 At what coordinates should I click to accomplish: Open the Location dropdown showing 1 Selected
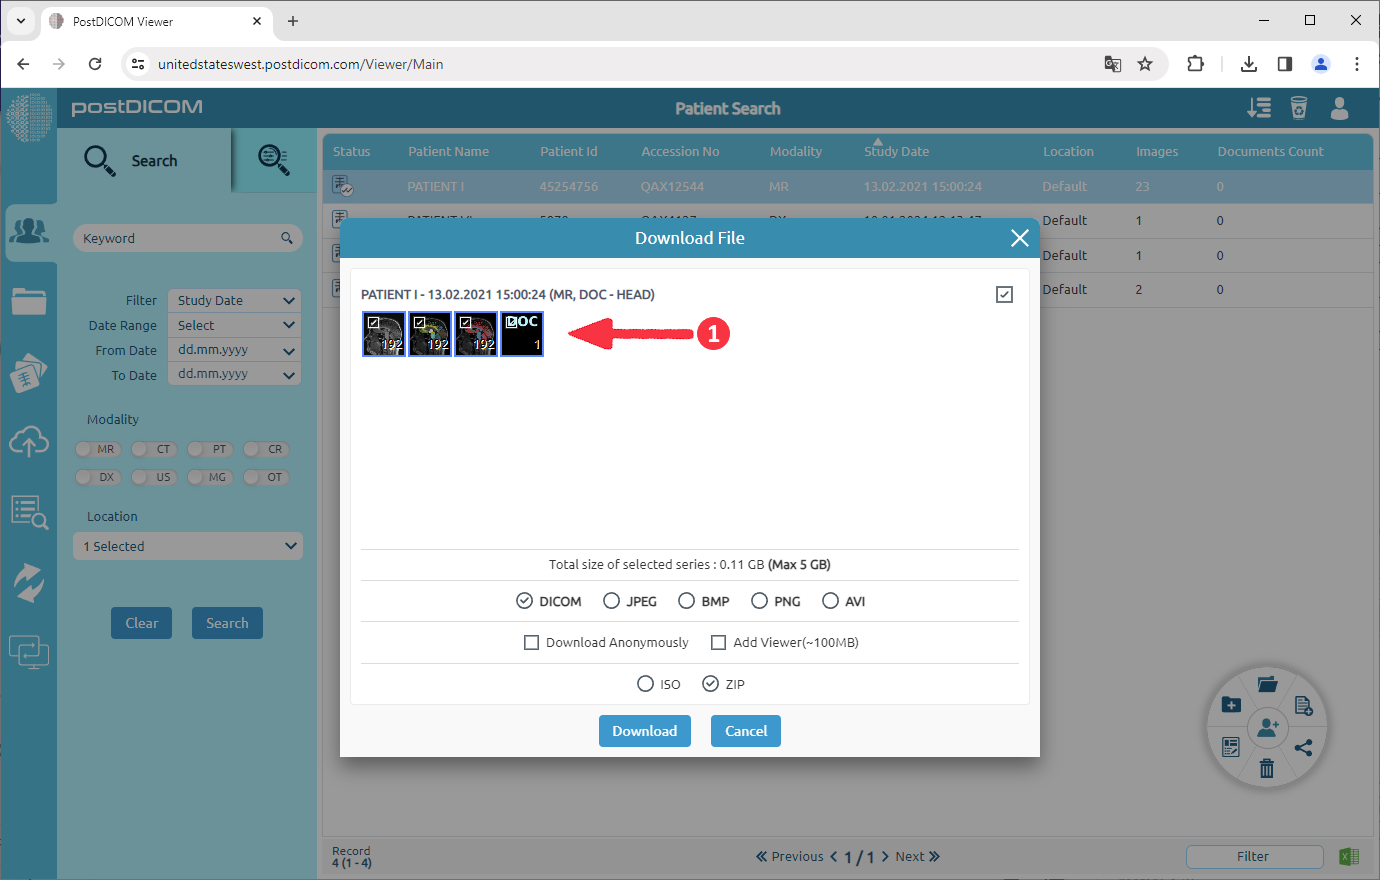pos(187,545)
